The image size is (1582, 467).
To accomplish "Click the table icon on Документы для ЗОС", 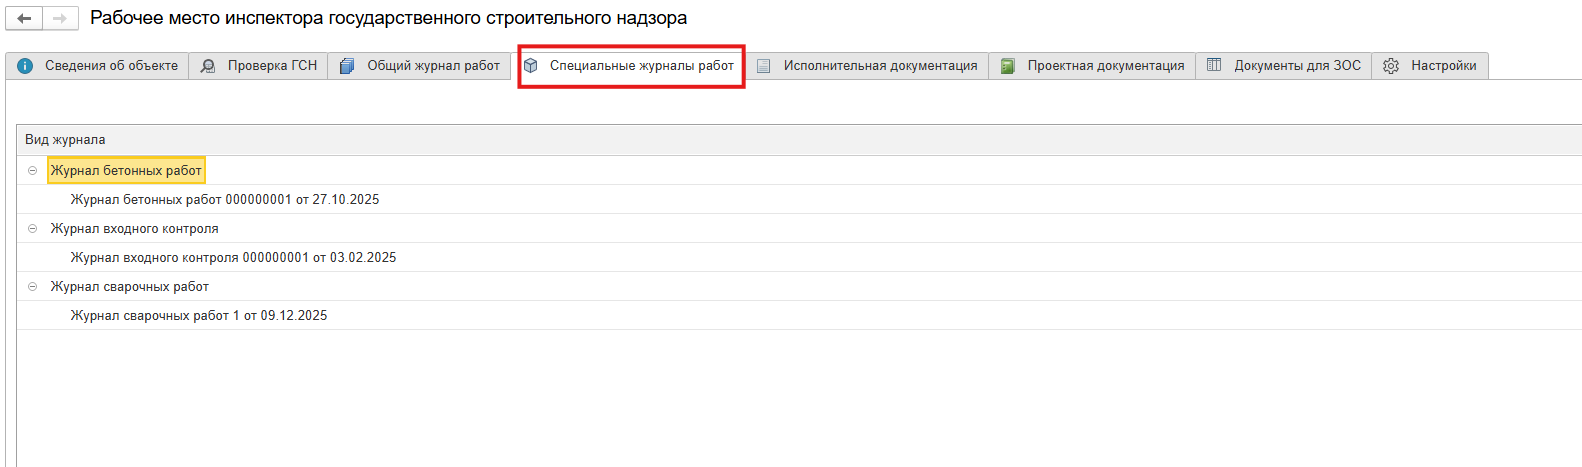I will (x=1214, y=66).
